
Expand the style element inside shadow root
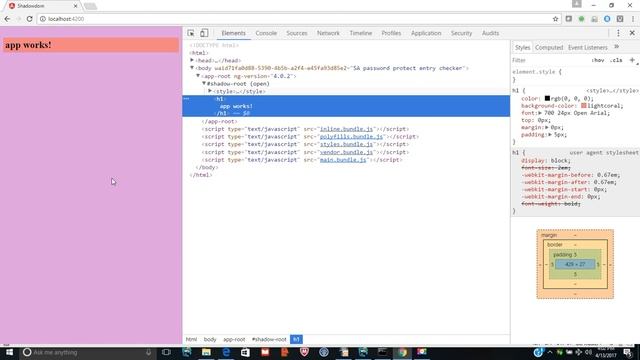pyautogui.click(x=210, y=91)
